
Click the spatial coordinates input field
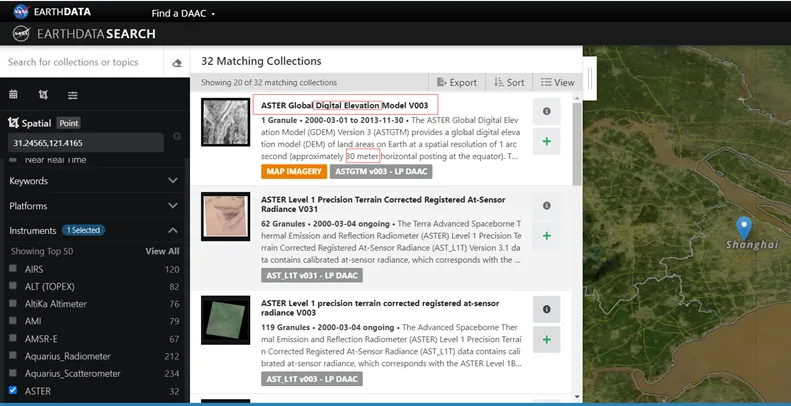(86, 143)
